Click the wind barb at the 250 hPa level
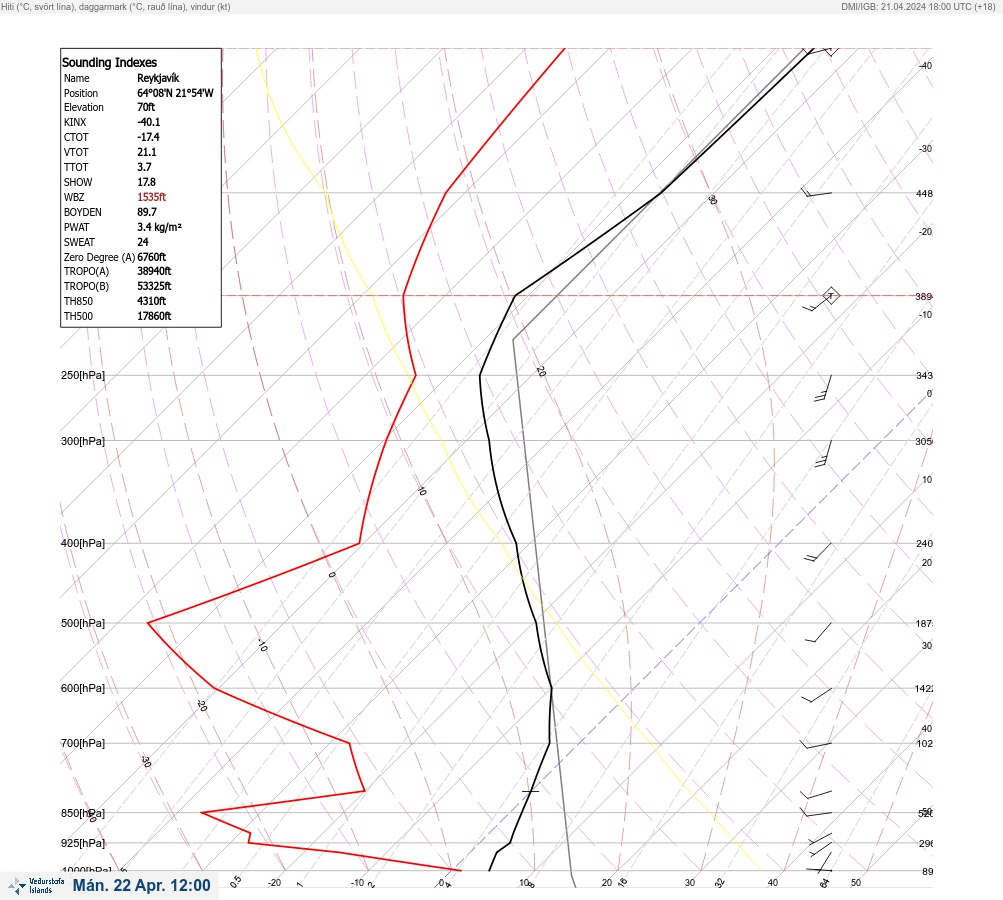 coord(823,388)
